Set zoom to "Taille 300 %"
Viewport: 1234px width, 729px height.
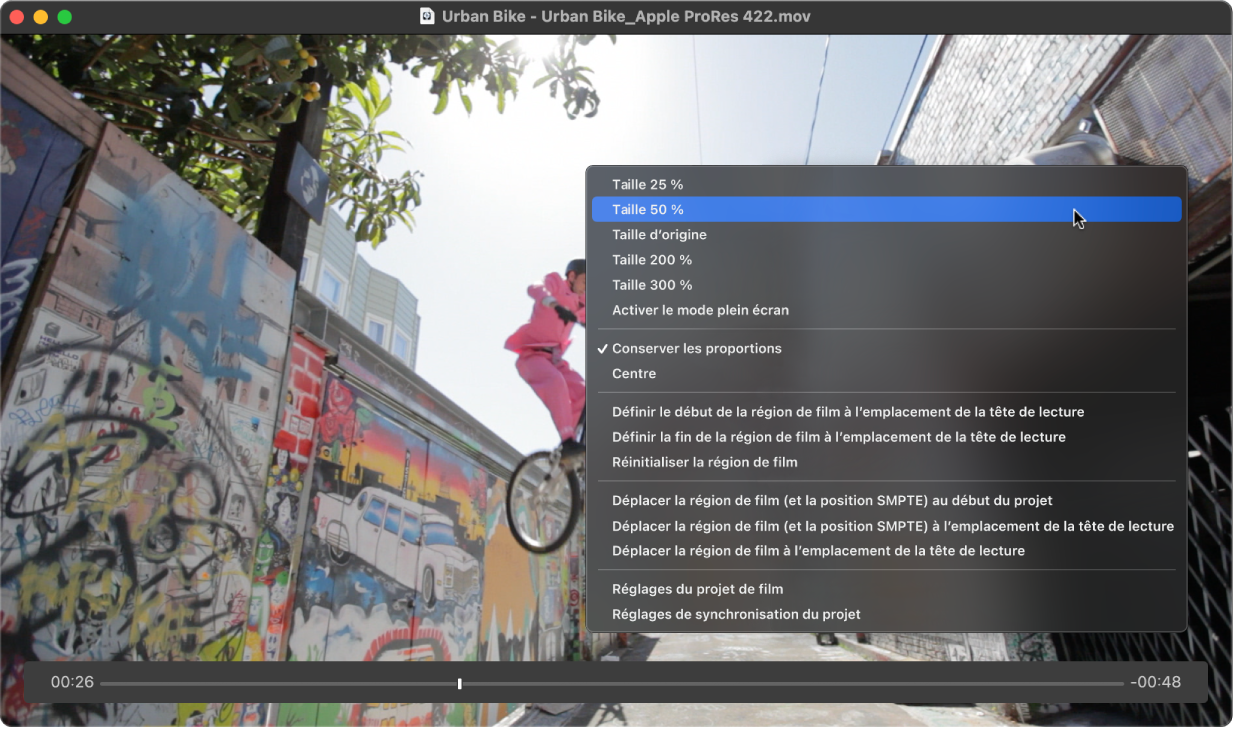652,284
